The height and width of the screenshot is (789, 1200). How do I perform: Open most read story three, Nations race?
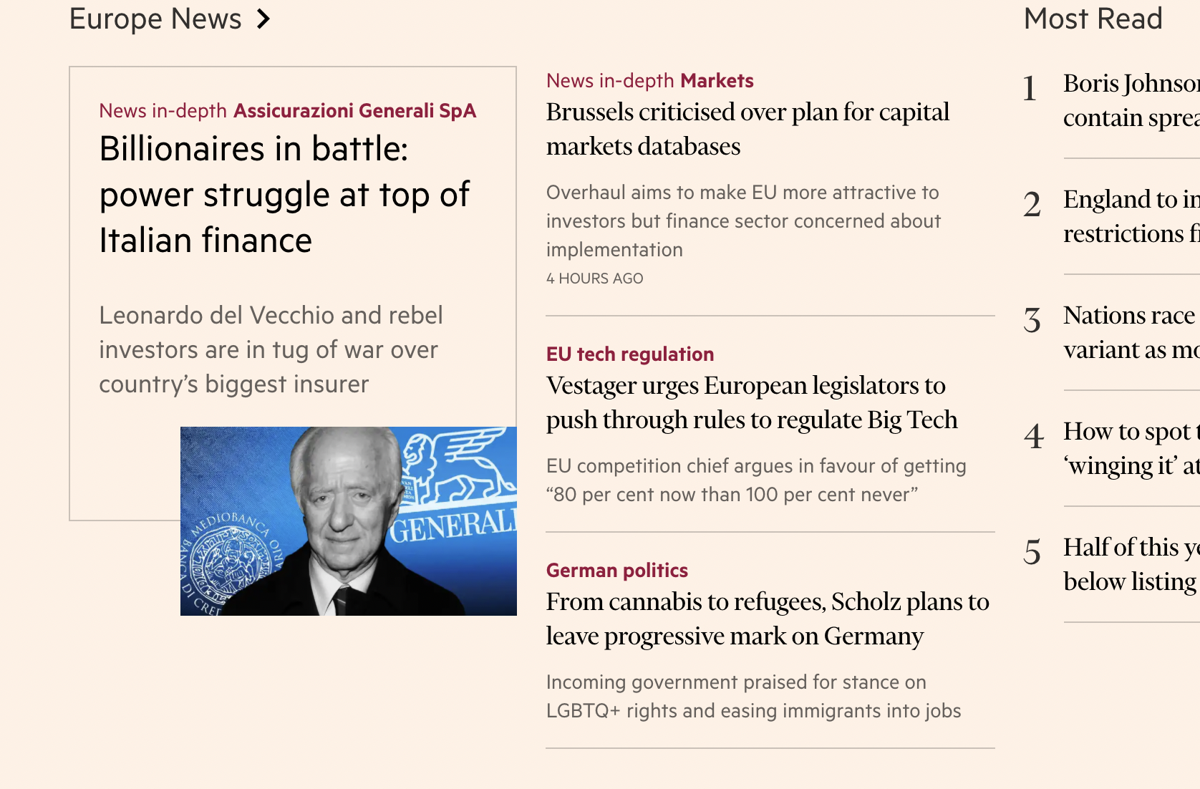1131,332
